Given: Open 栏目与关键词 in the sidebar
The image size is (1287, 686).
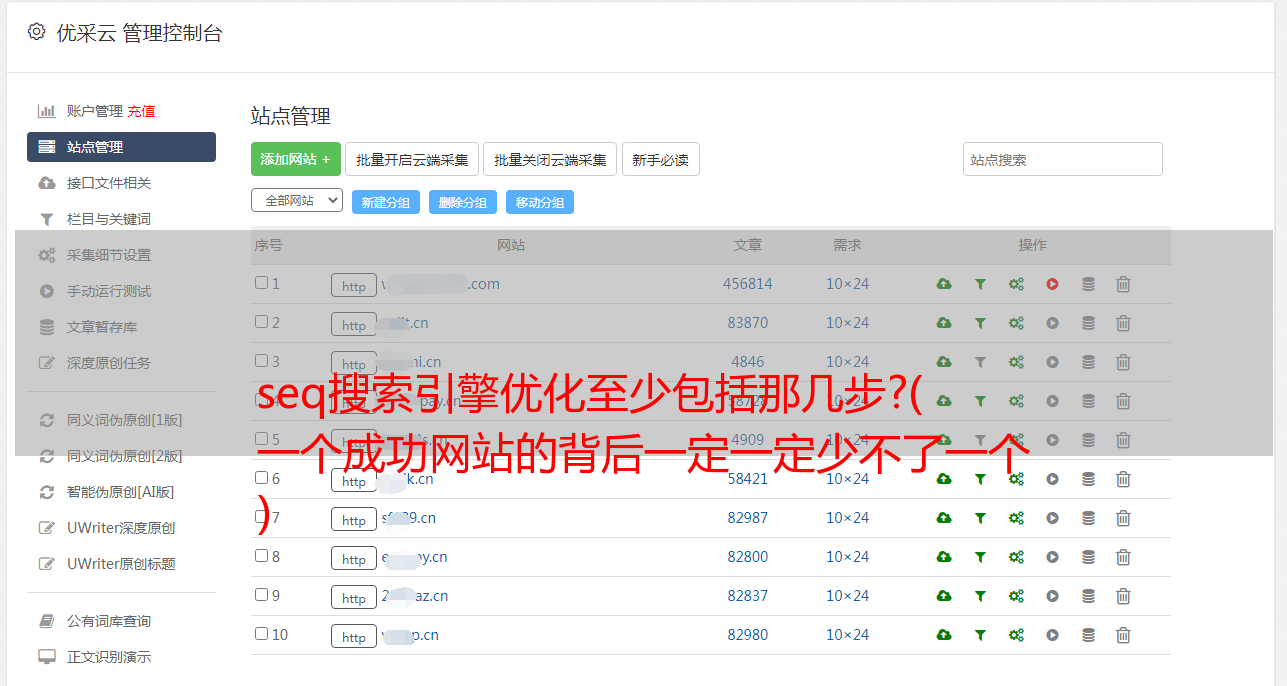Looking at the screenshot, I should tap(109, 219).
